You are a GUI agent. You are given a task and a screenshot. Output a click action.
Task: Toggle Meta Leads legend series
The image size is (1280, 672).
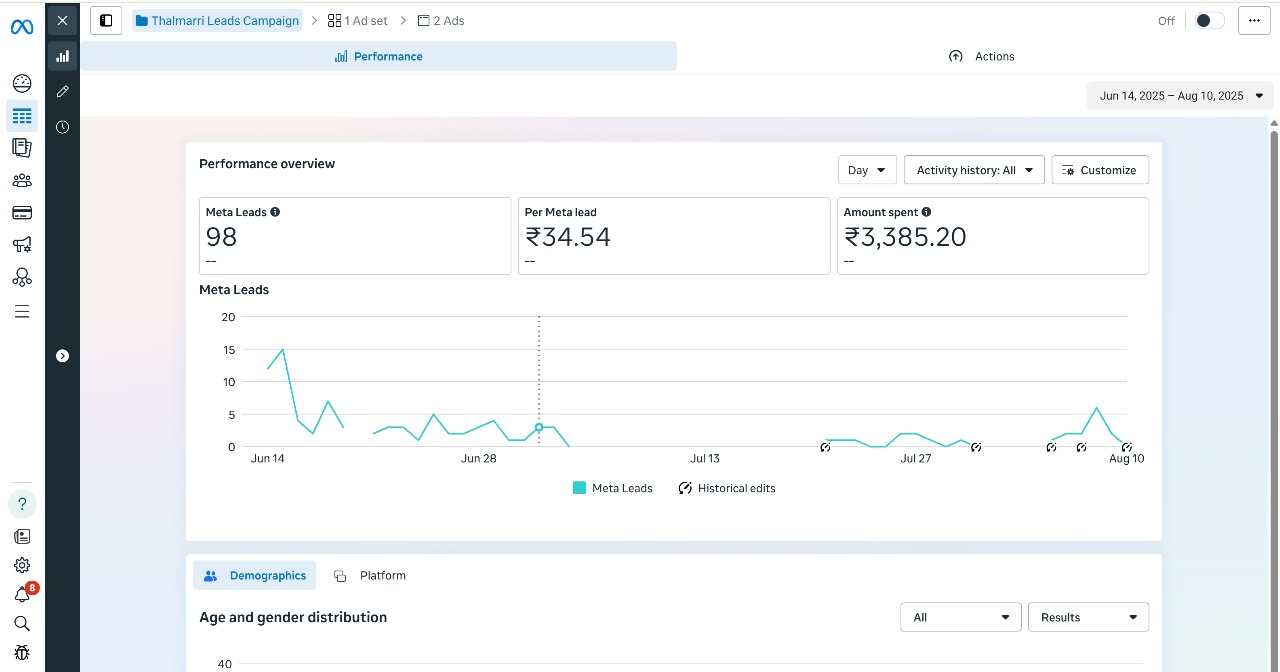tap(613, 488)
